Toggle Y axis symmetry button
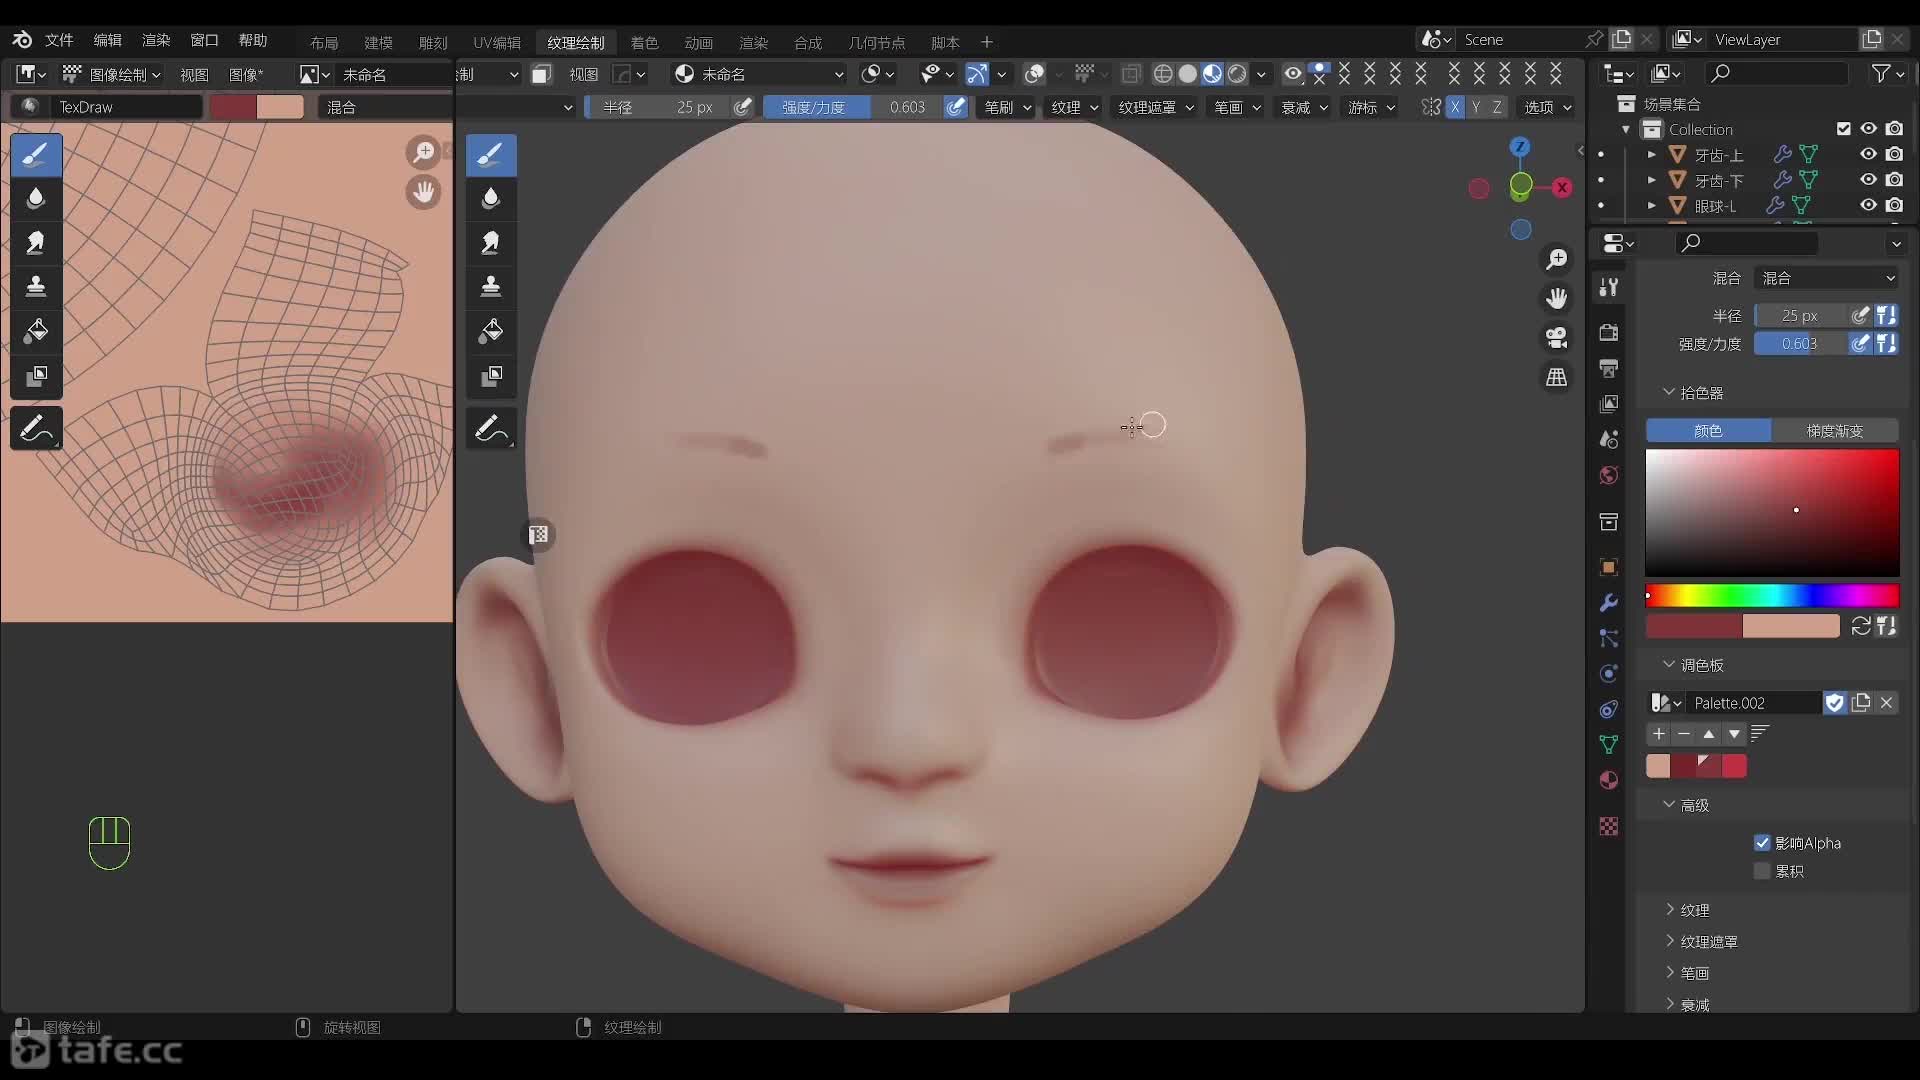The width and height of the screenshot is (1920, 1080). coord(1476,107)
